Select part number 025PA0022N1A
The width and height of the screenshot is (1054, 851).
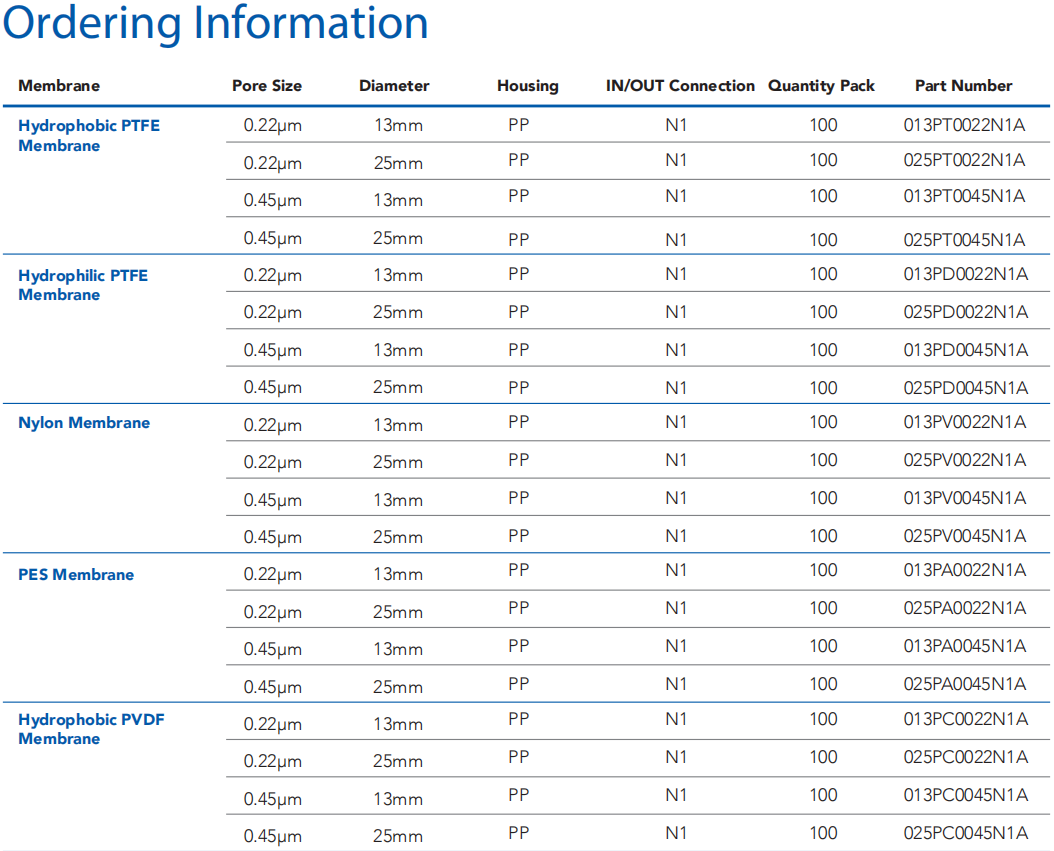pyautogui.click(x=965, y=608)
